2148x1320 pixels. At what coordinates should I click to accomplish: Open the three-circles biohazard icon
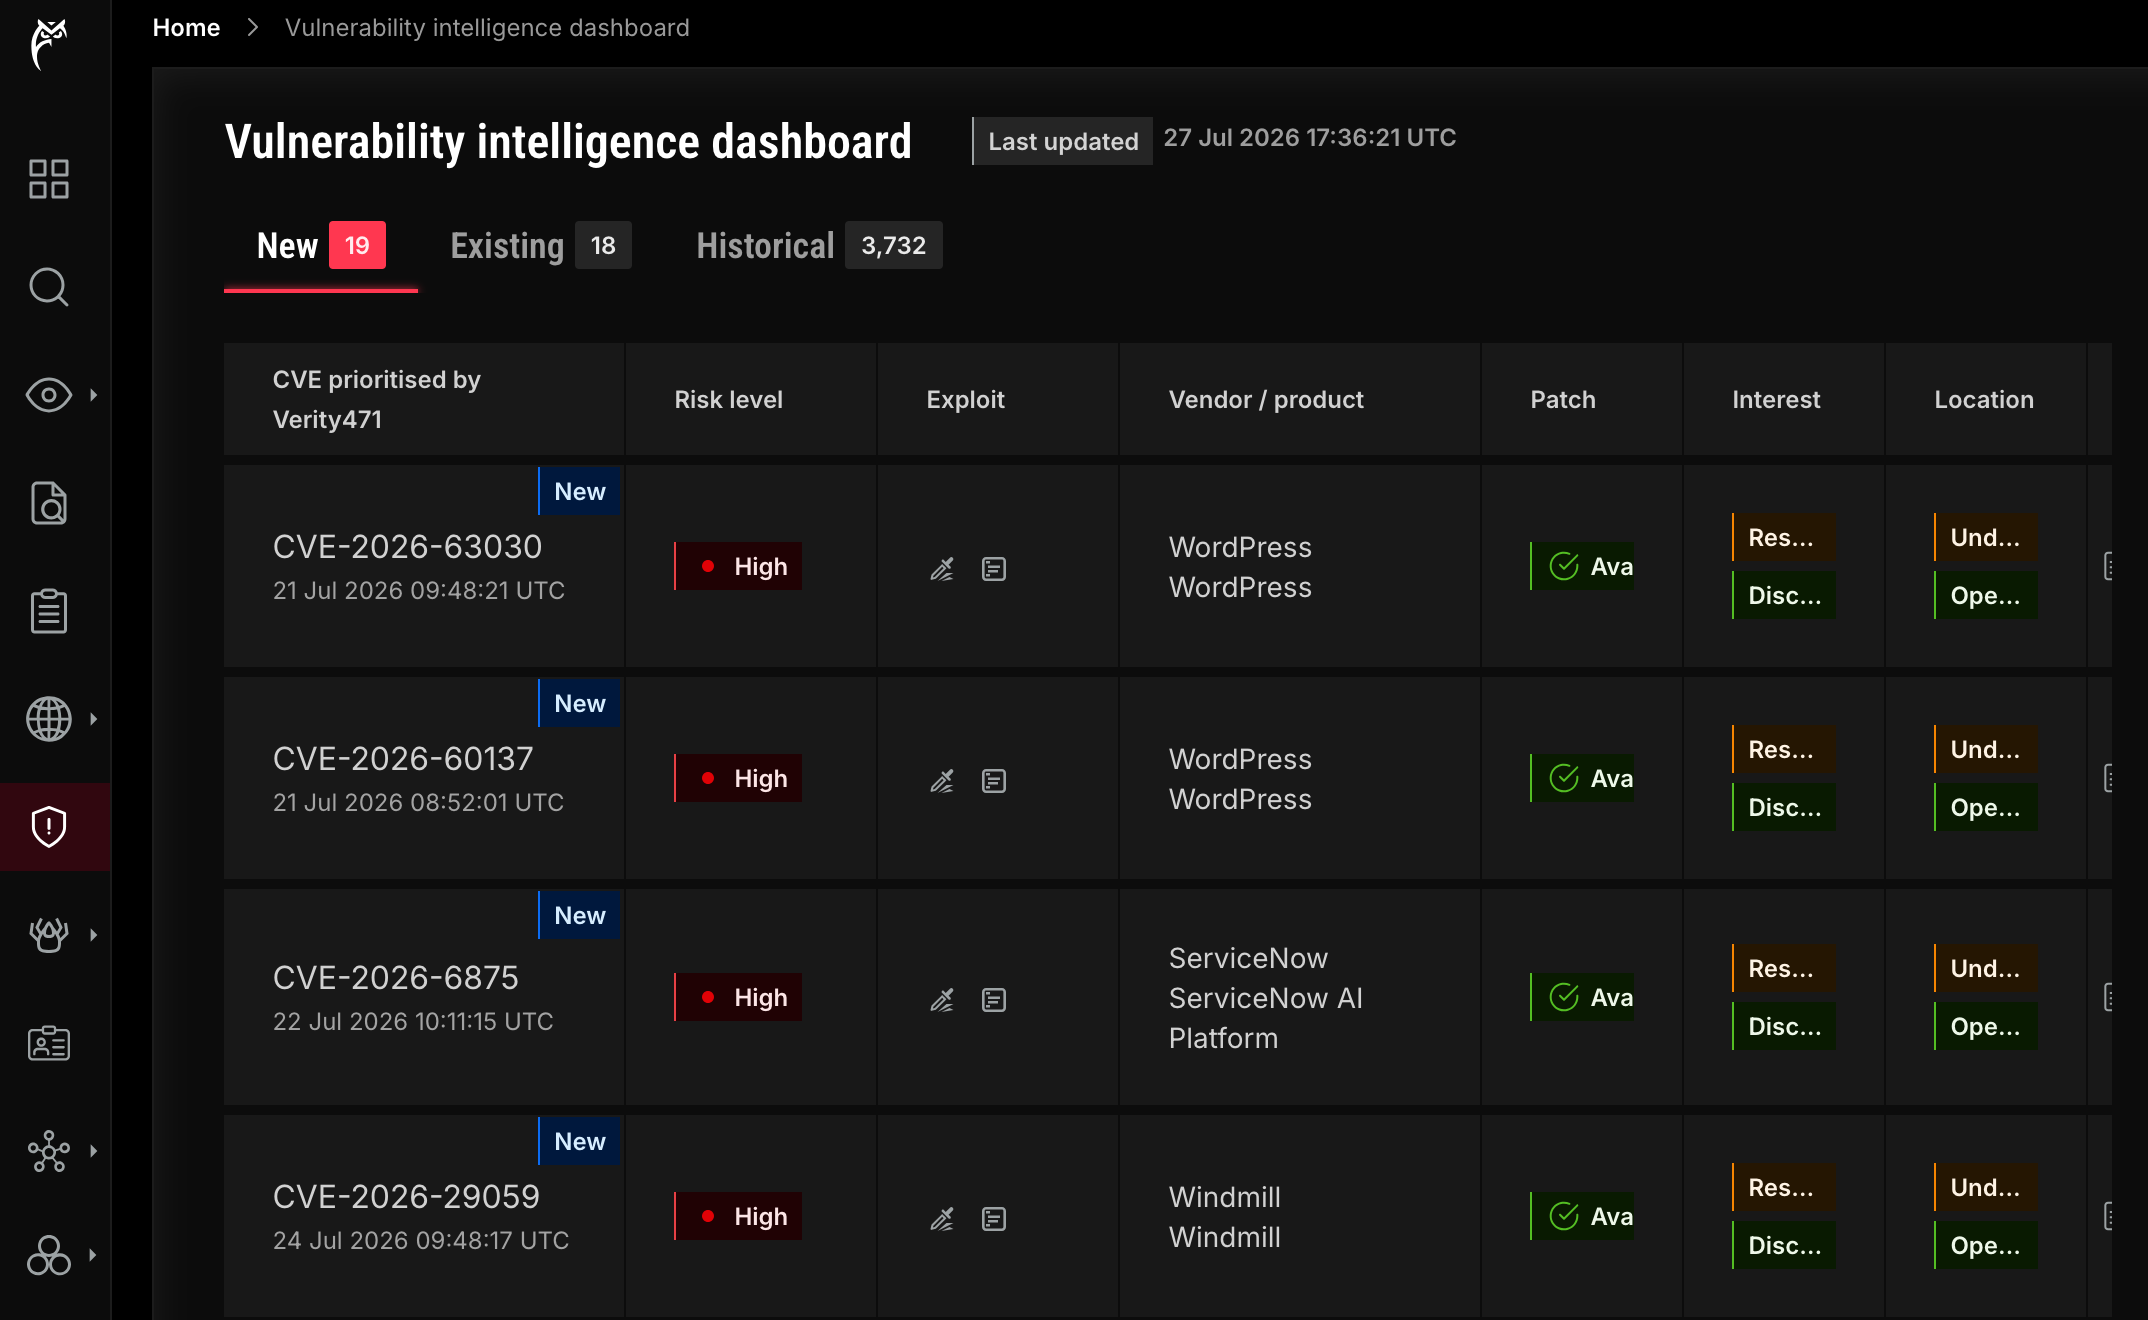click(48, 1255)
